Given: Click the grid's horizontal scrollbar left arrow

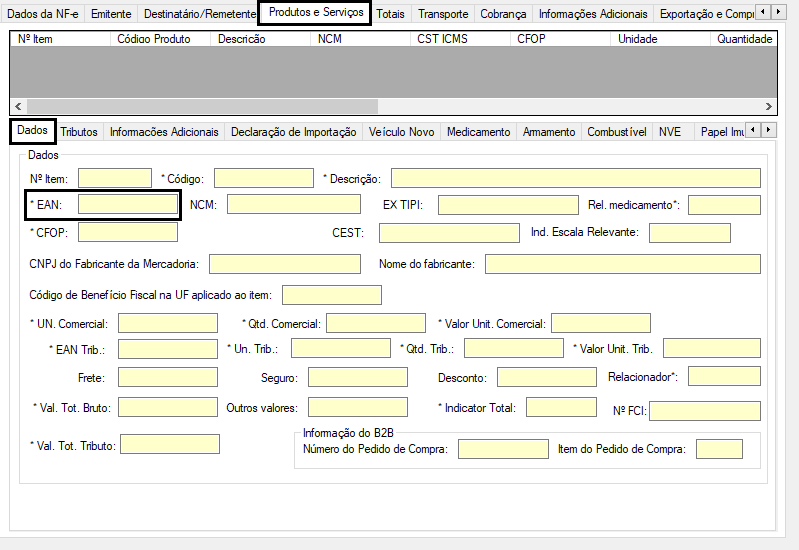Looking at the screenshot, I should coord(18,107).
